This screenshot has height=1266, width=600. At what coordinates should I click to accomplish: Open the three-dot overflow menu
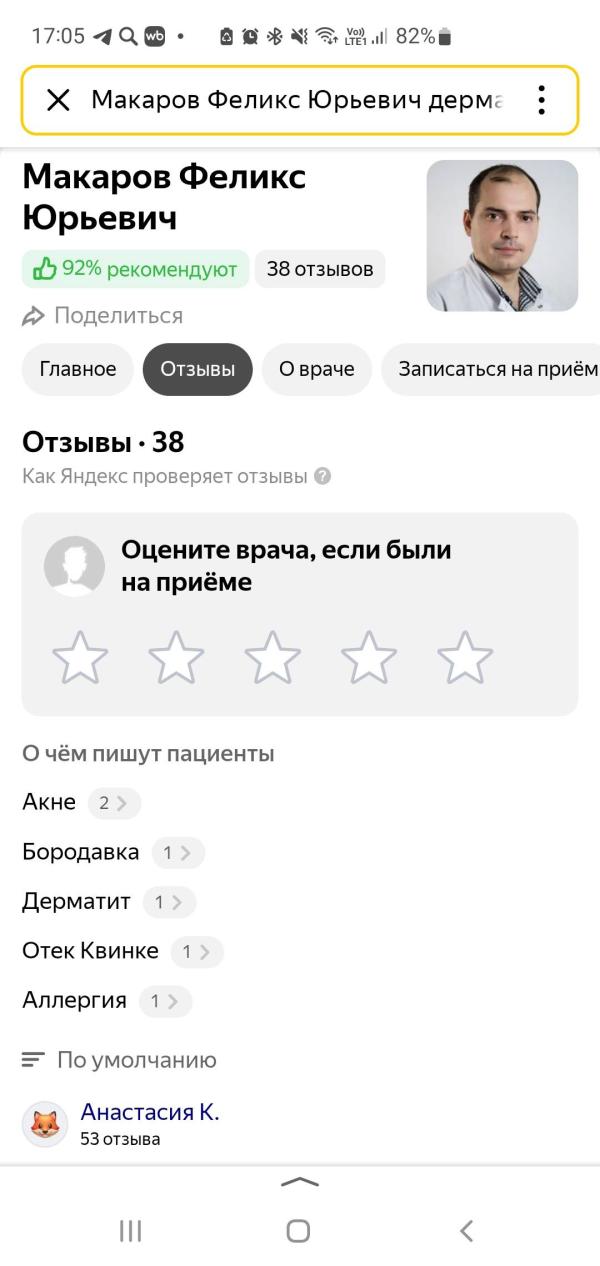541,100
